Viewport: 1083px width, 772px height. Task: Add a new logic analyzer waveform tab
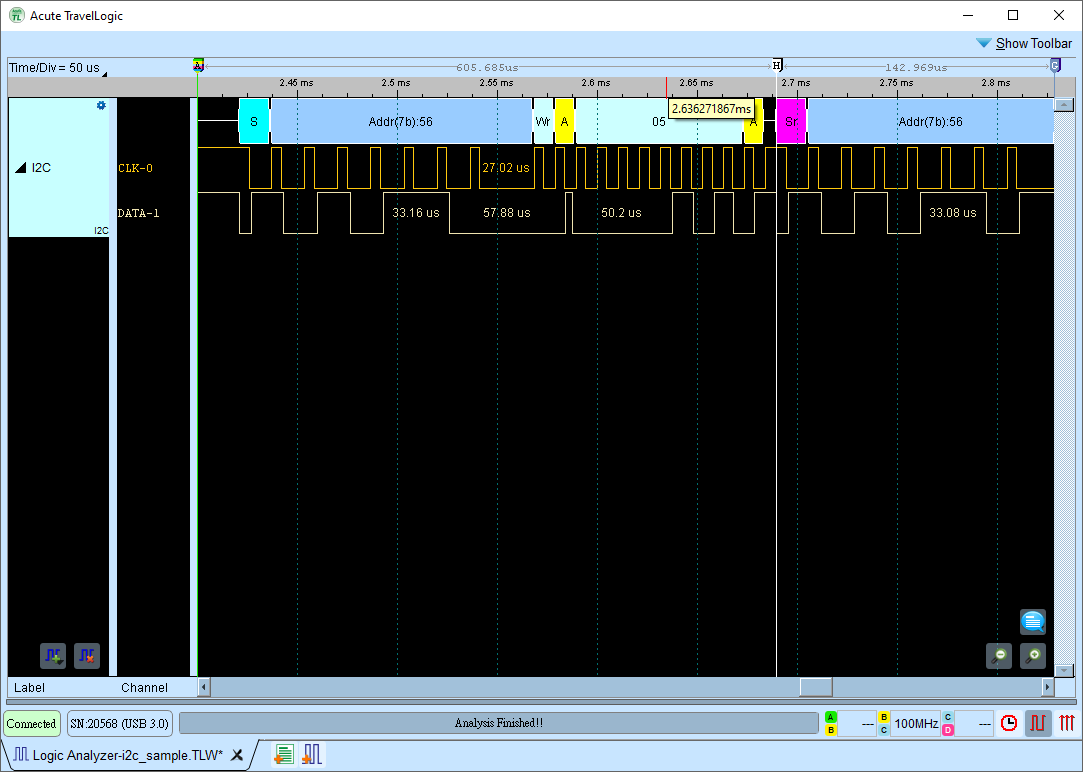click(312, 755)
